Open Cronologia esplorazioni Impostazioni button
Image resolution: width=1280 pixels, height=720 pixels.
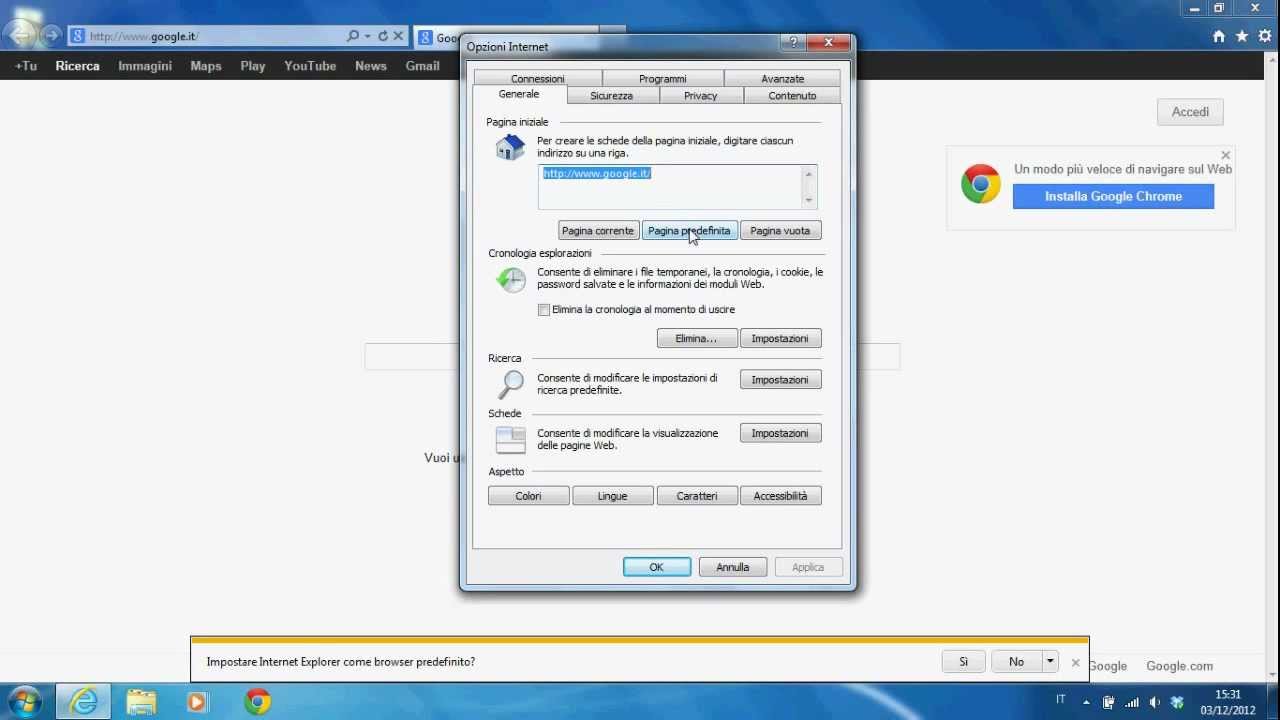point(780,339)
